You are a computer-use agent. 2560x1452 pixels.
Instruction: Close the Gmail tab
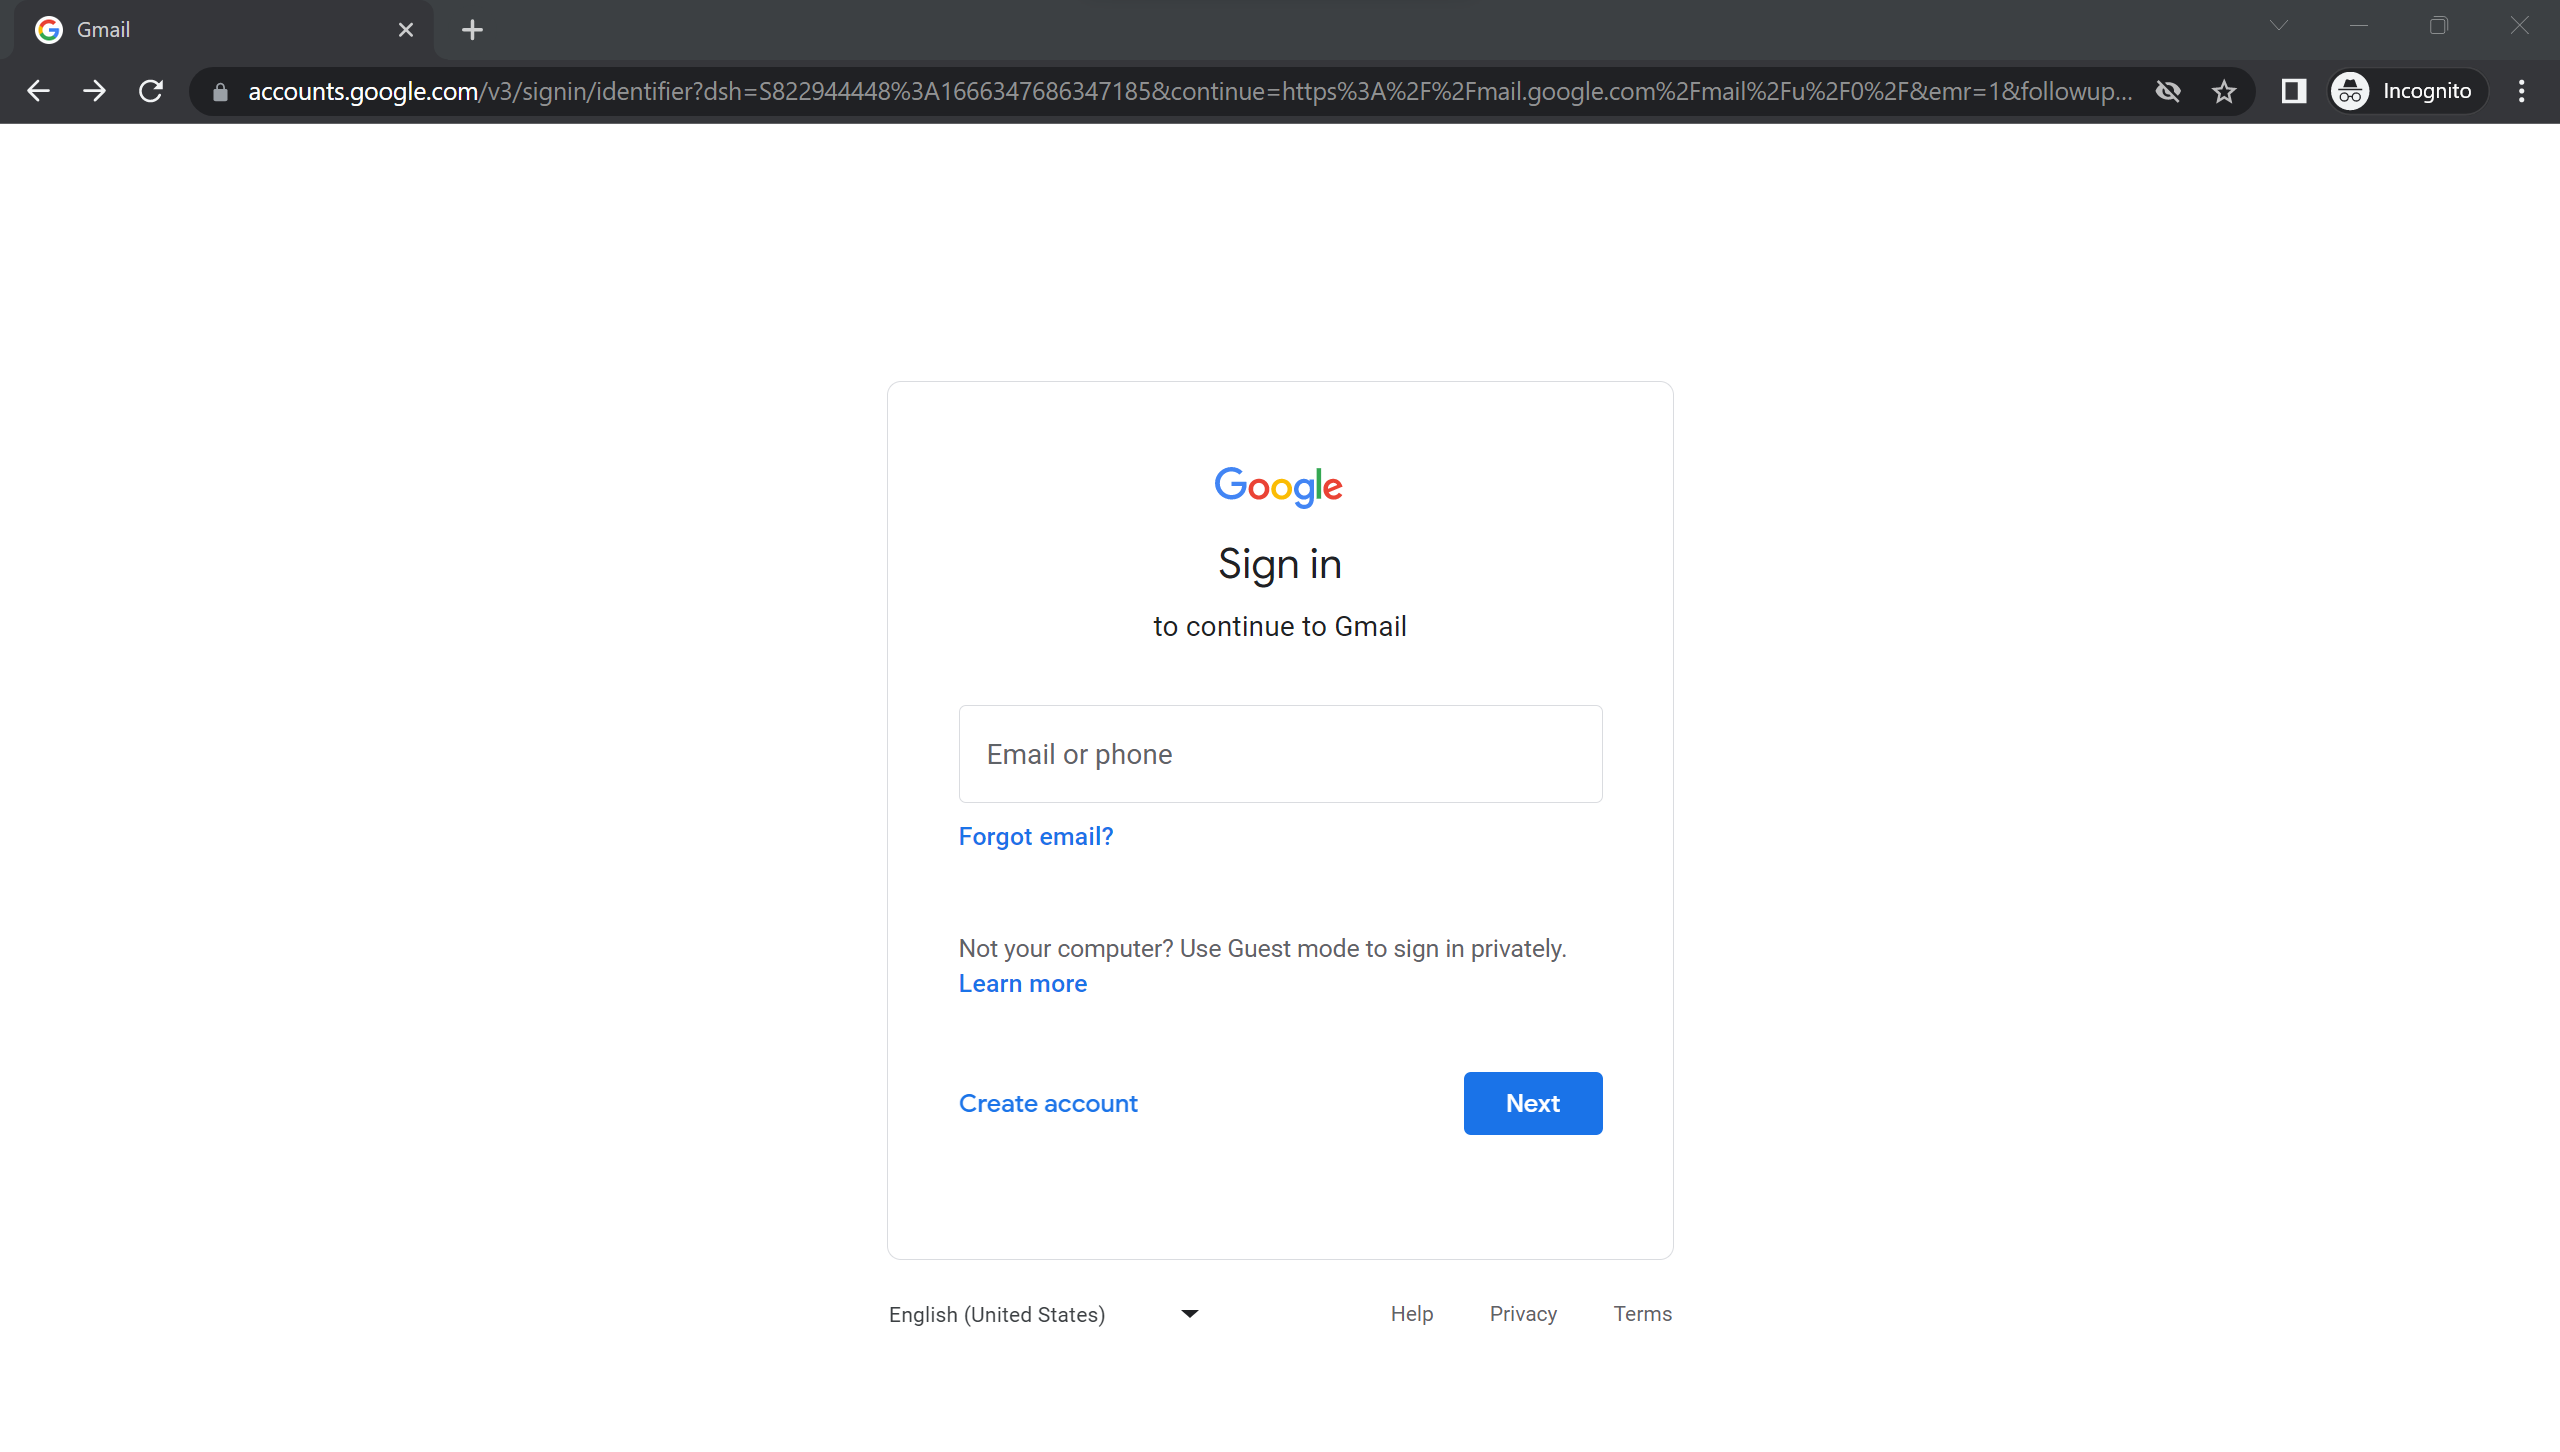pos(406,29)
